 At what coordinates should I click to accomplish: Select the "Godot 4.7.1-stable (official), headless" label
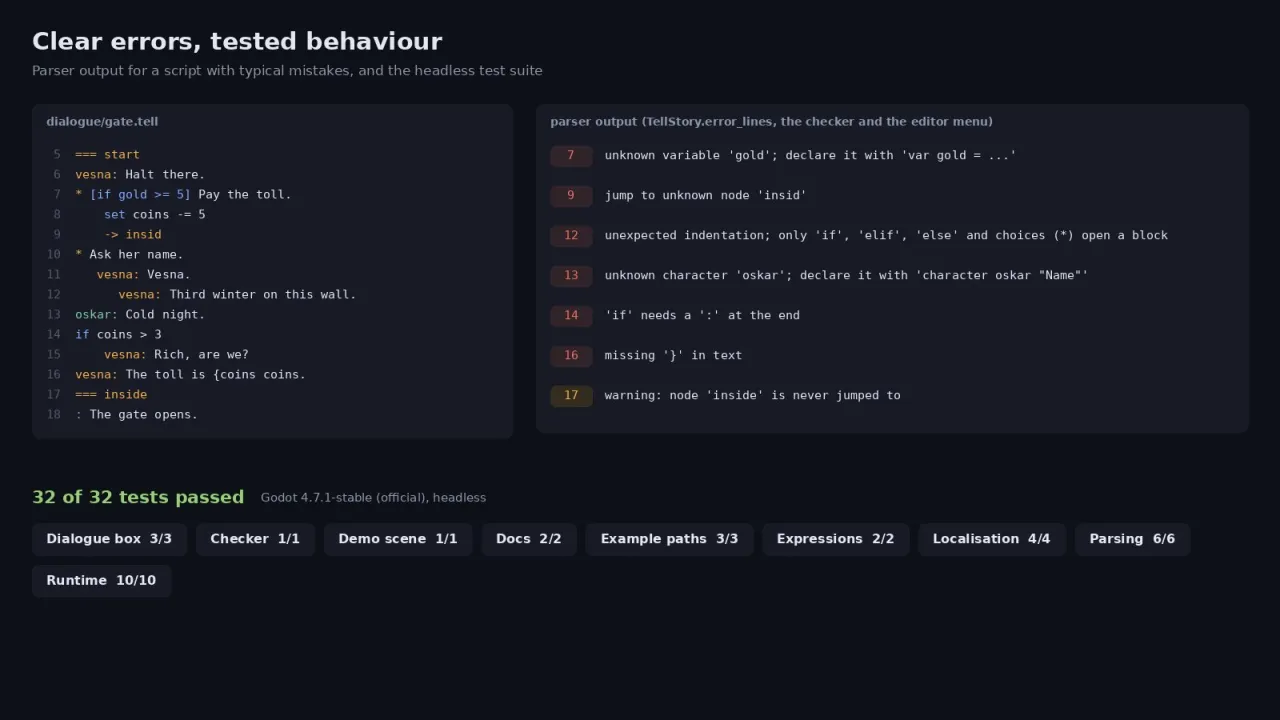tap(373, 497)
